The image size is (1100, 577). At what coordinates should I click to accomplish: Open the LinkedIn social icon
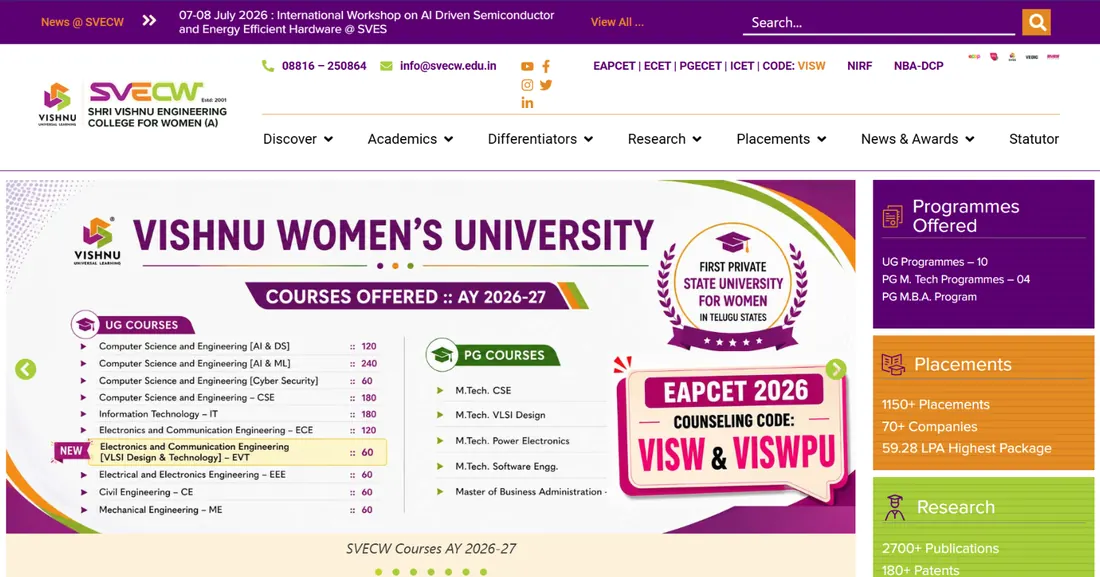coord(527,103)
